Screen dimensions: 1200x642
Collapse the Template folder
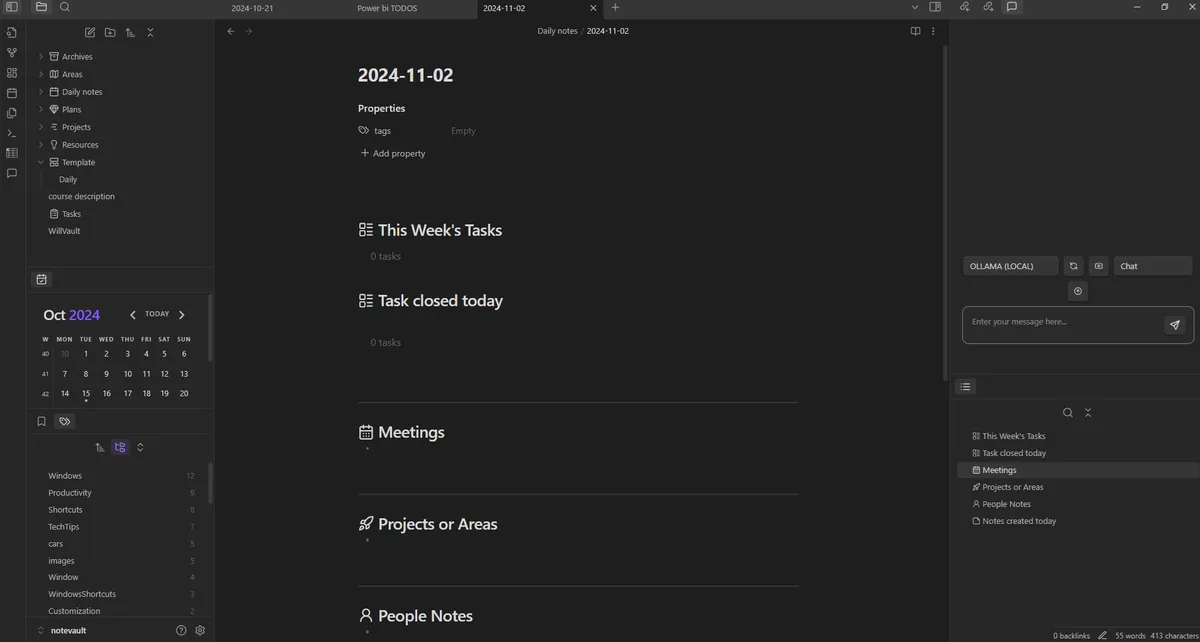pos(41,162)
